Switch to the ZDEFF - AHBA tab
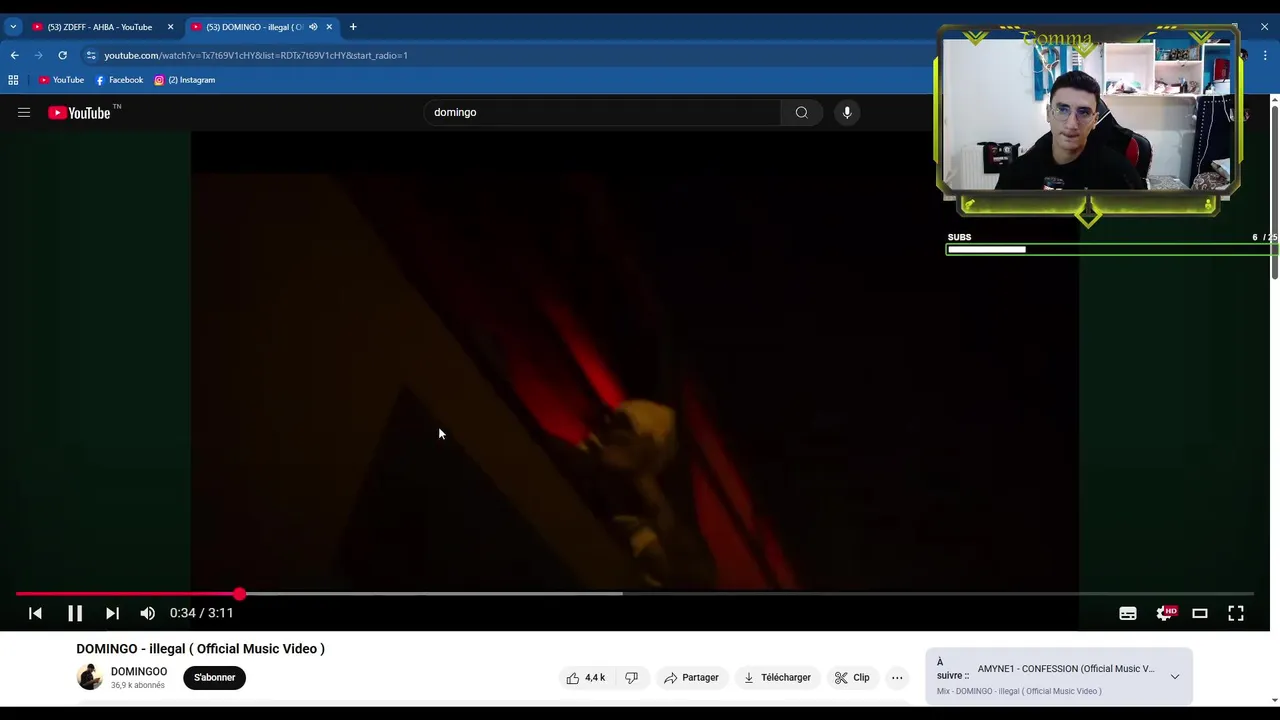 click(x=99, y=27)
